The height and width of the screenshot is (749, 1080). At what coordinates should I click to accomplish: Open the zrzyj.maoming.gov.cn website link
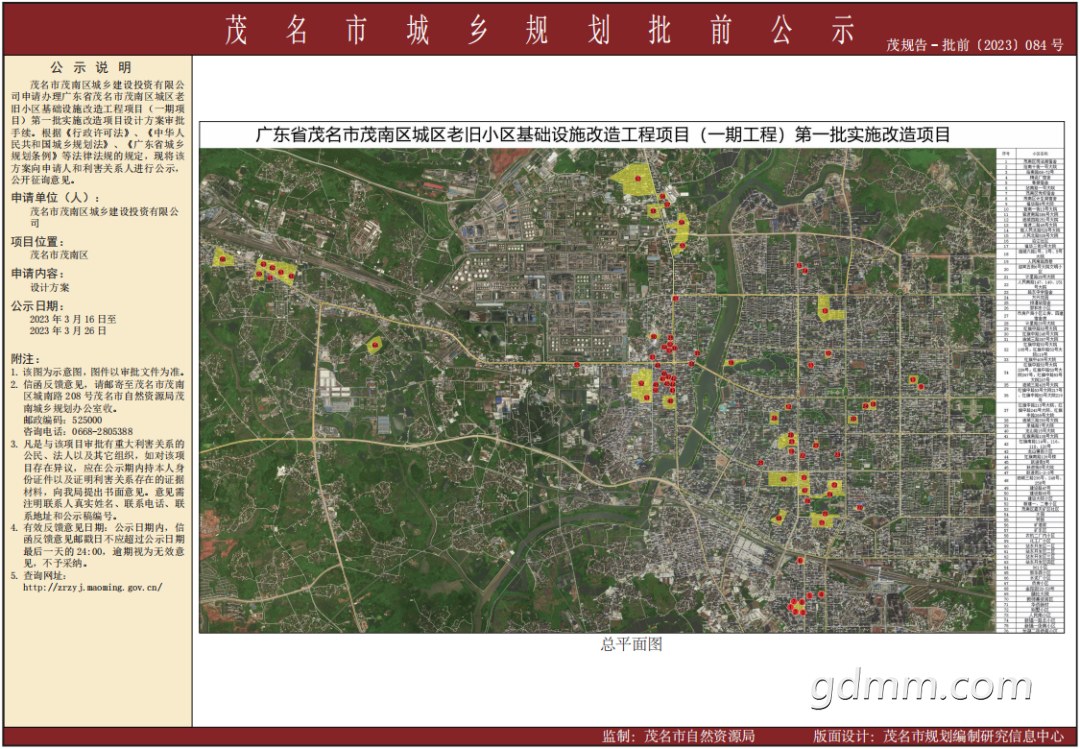point(93,588)
